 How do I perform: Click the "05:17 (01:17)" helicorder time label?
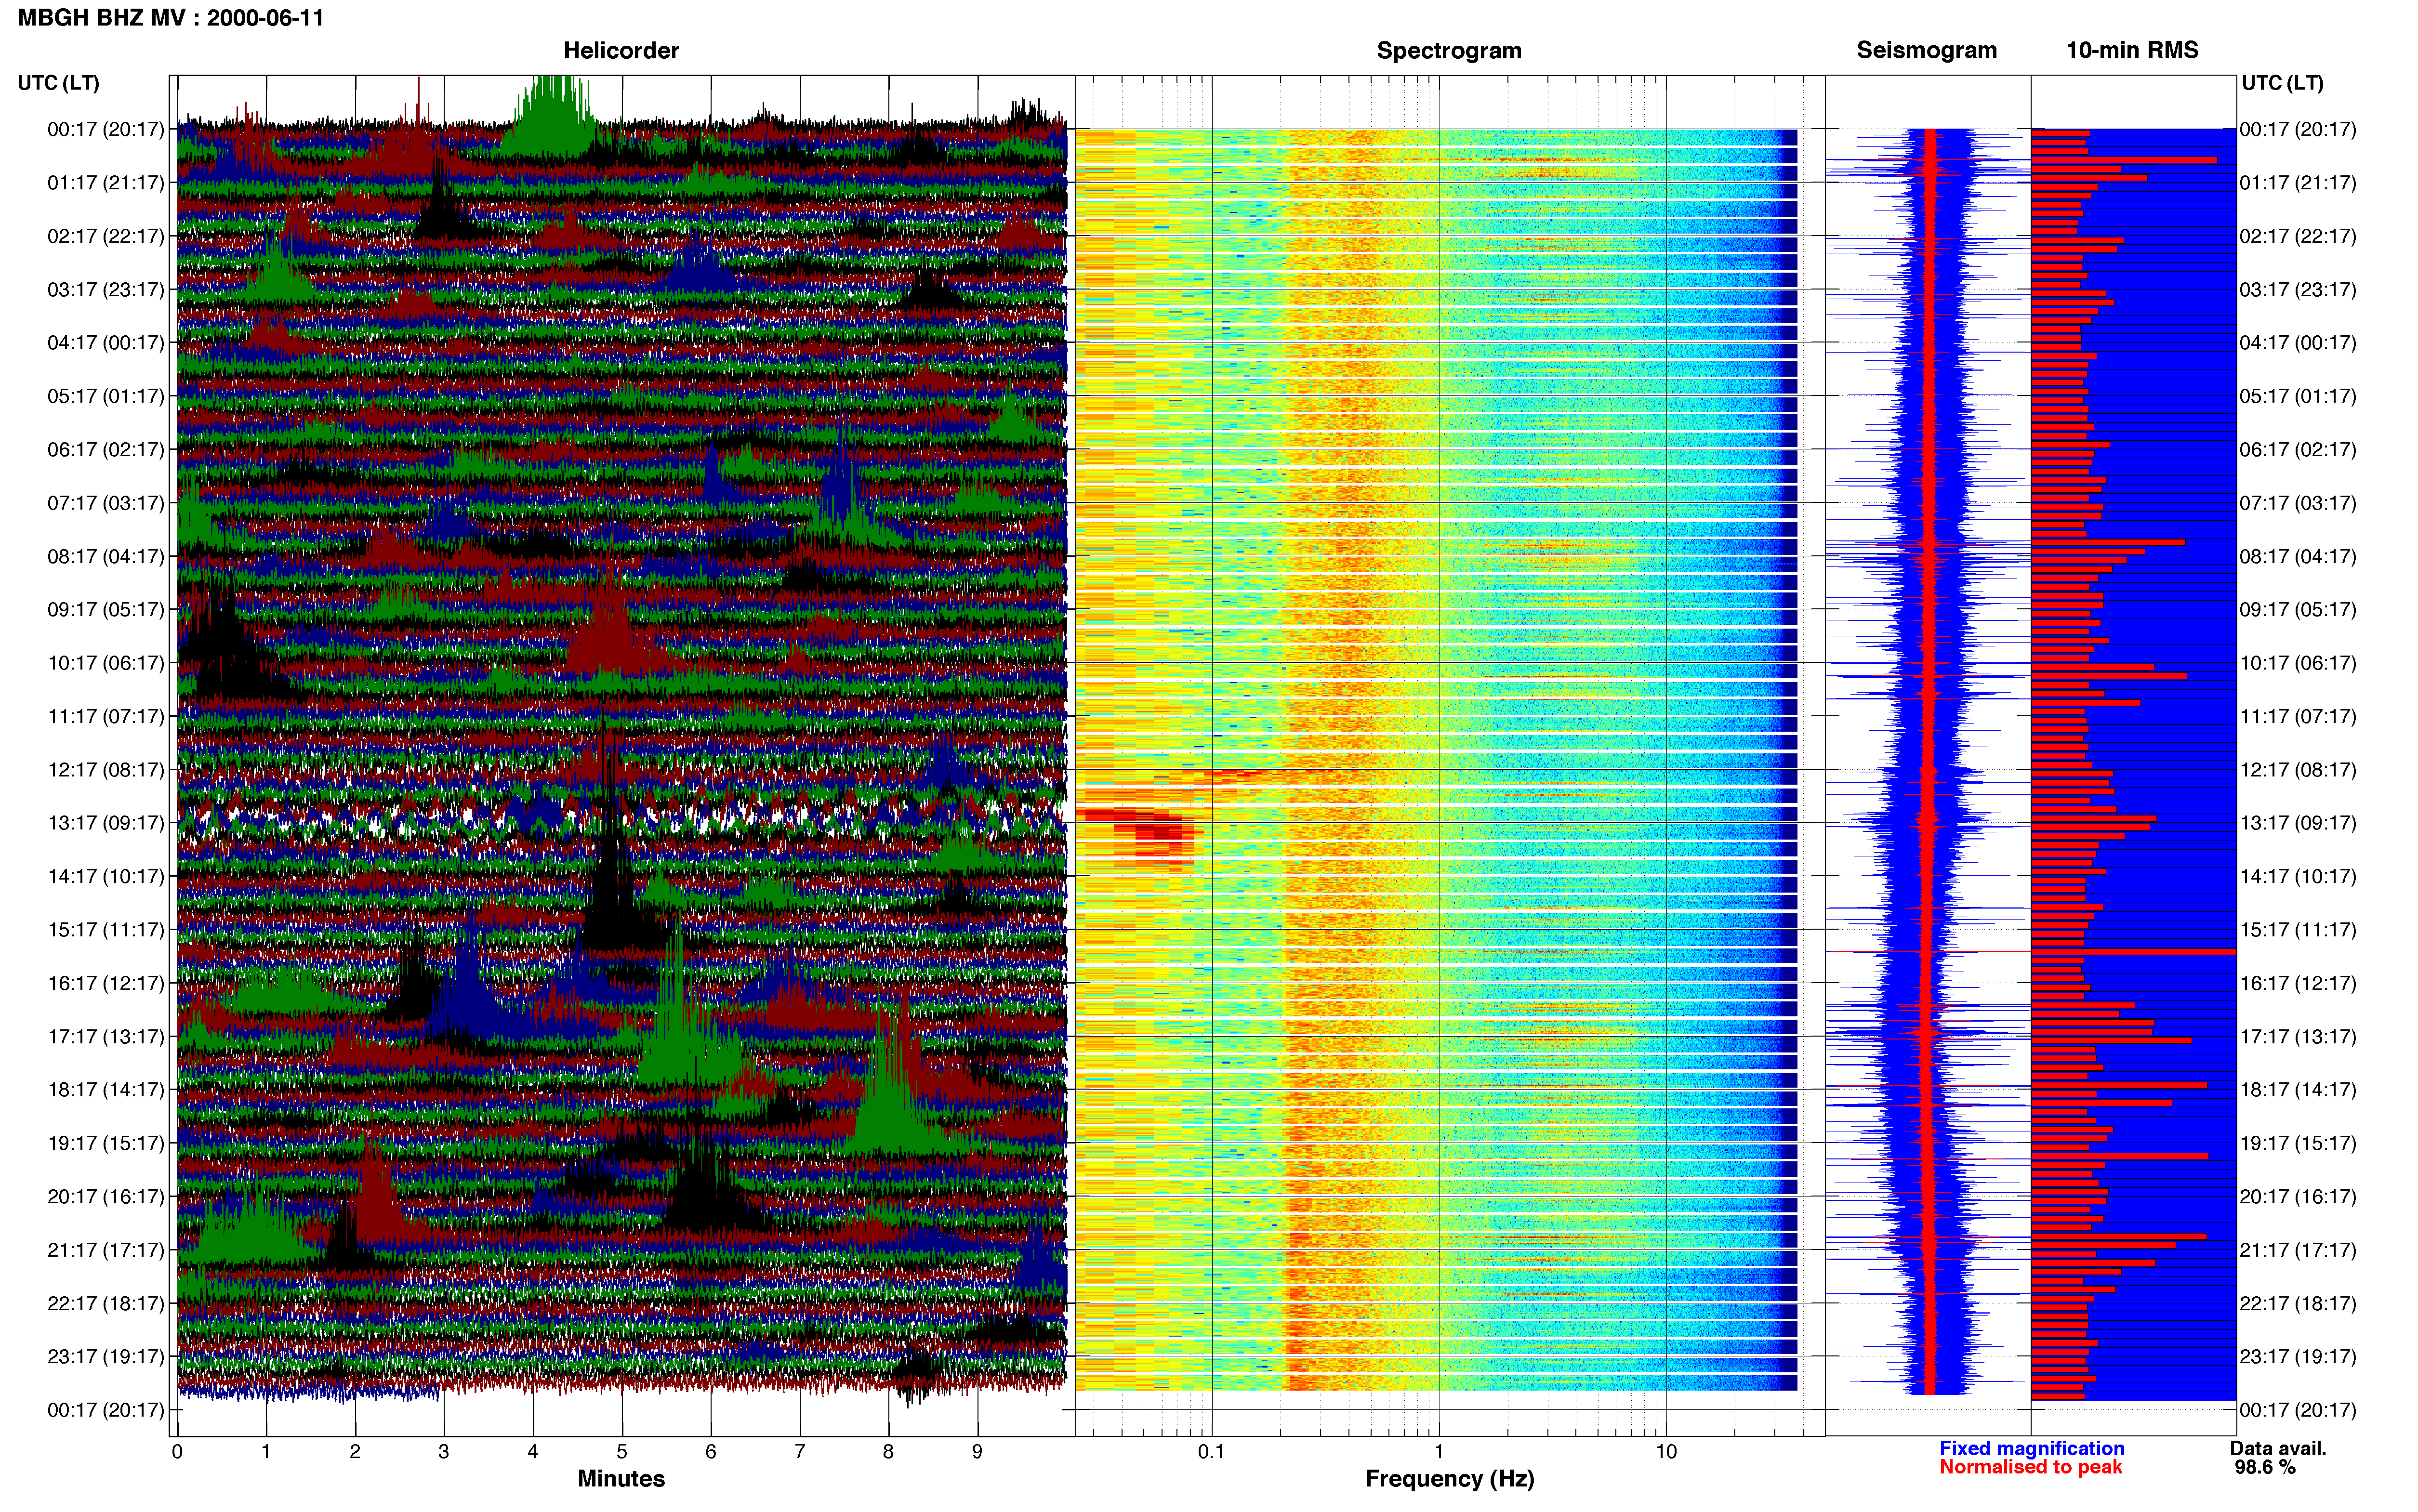(x=106, y=396)
